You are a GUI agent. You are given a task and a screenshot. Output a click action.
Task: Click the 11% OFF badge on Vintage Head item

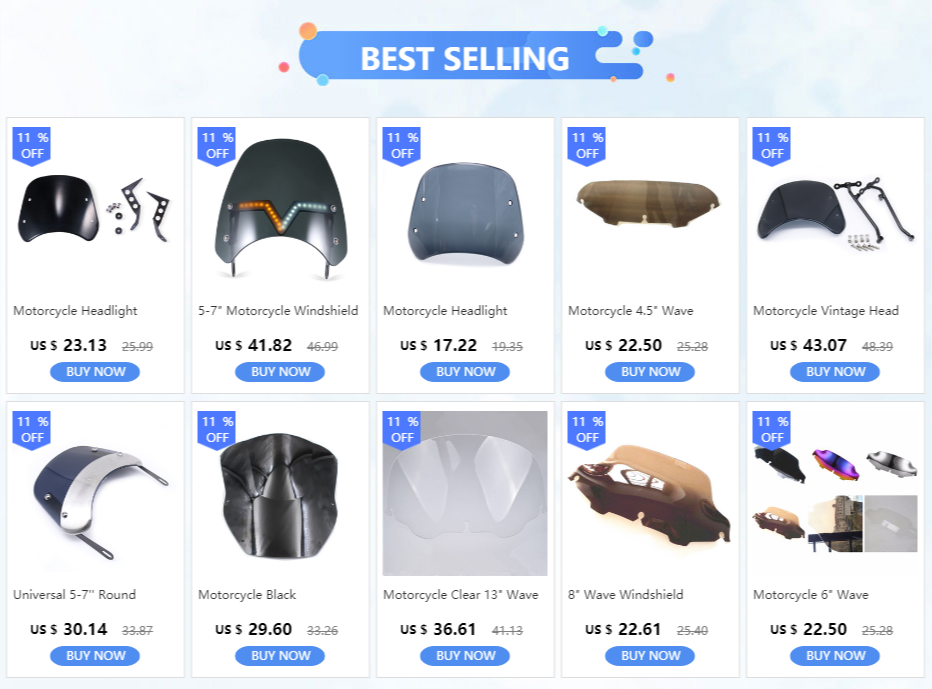[772, 146]
